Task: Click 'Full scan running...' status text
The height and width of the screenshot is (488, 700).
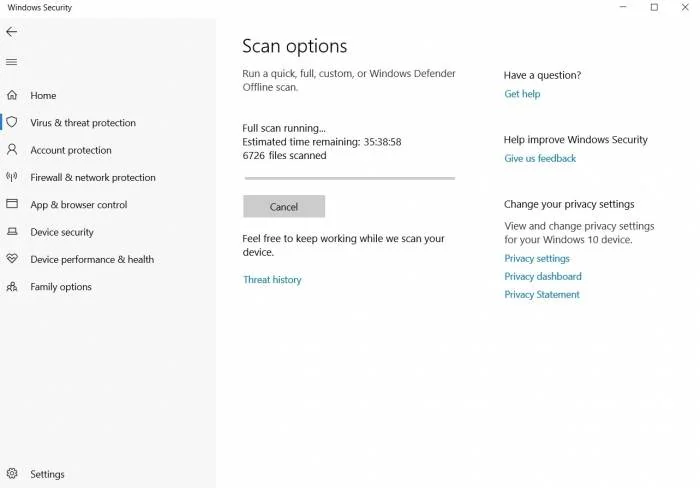Action: coord(284,128)
